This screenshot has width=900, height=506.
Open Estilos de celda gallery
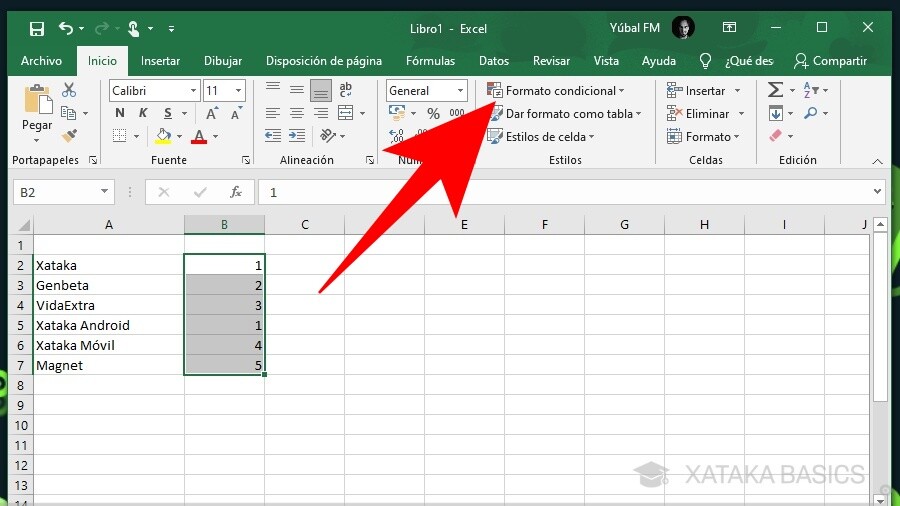(540, 137)
